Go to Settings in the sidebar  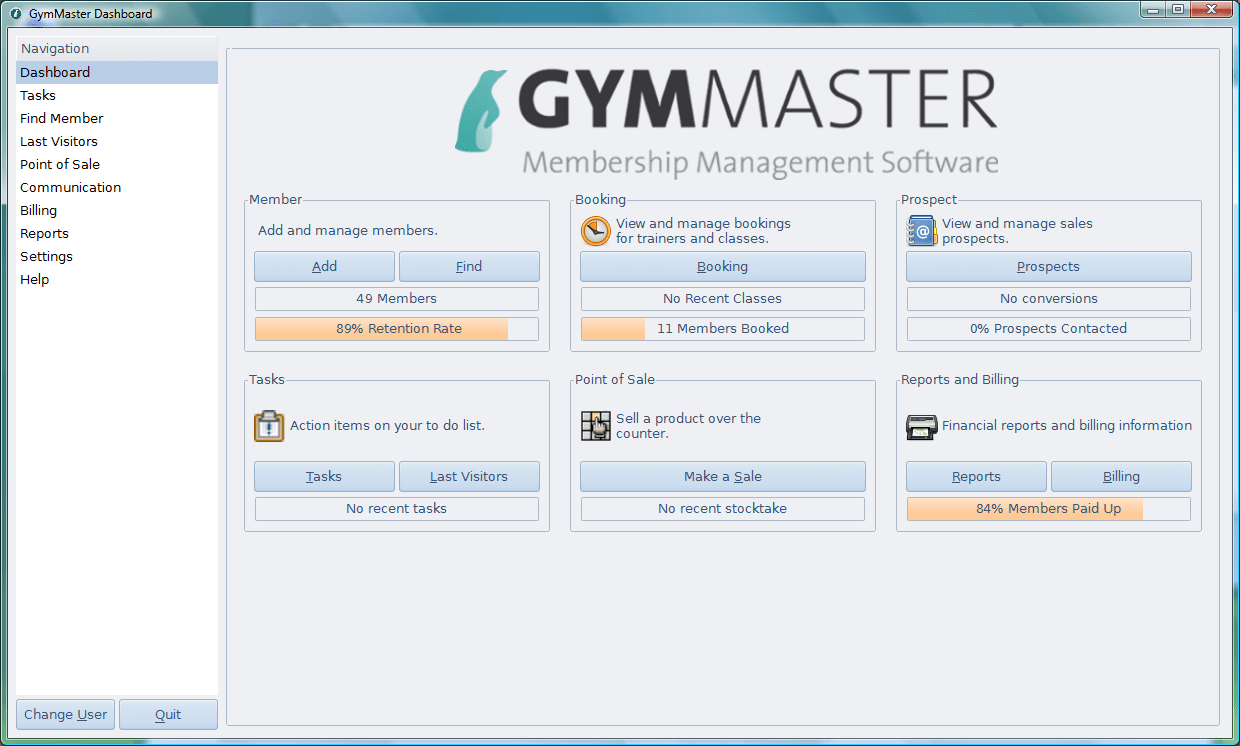tap(47, 256)
